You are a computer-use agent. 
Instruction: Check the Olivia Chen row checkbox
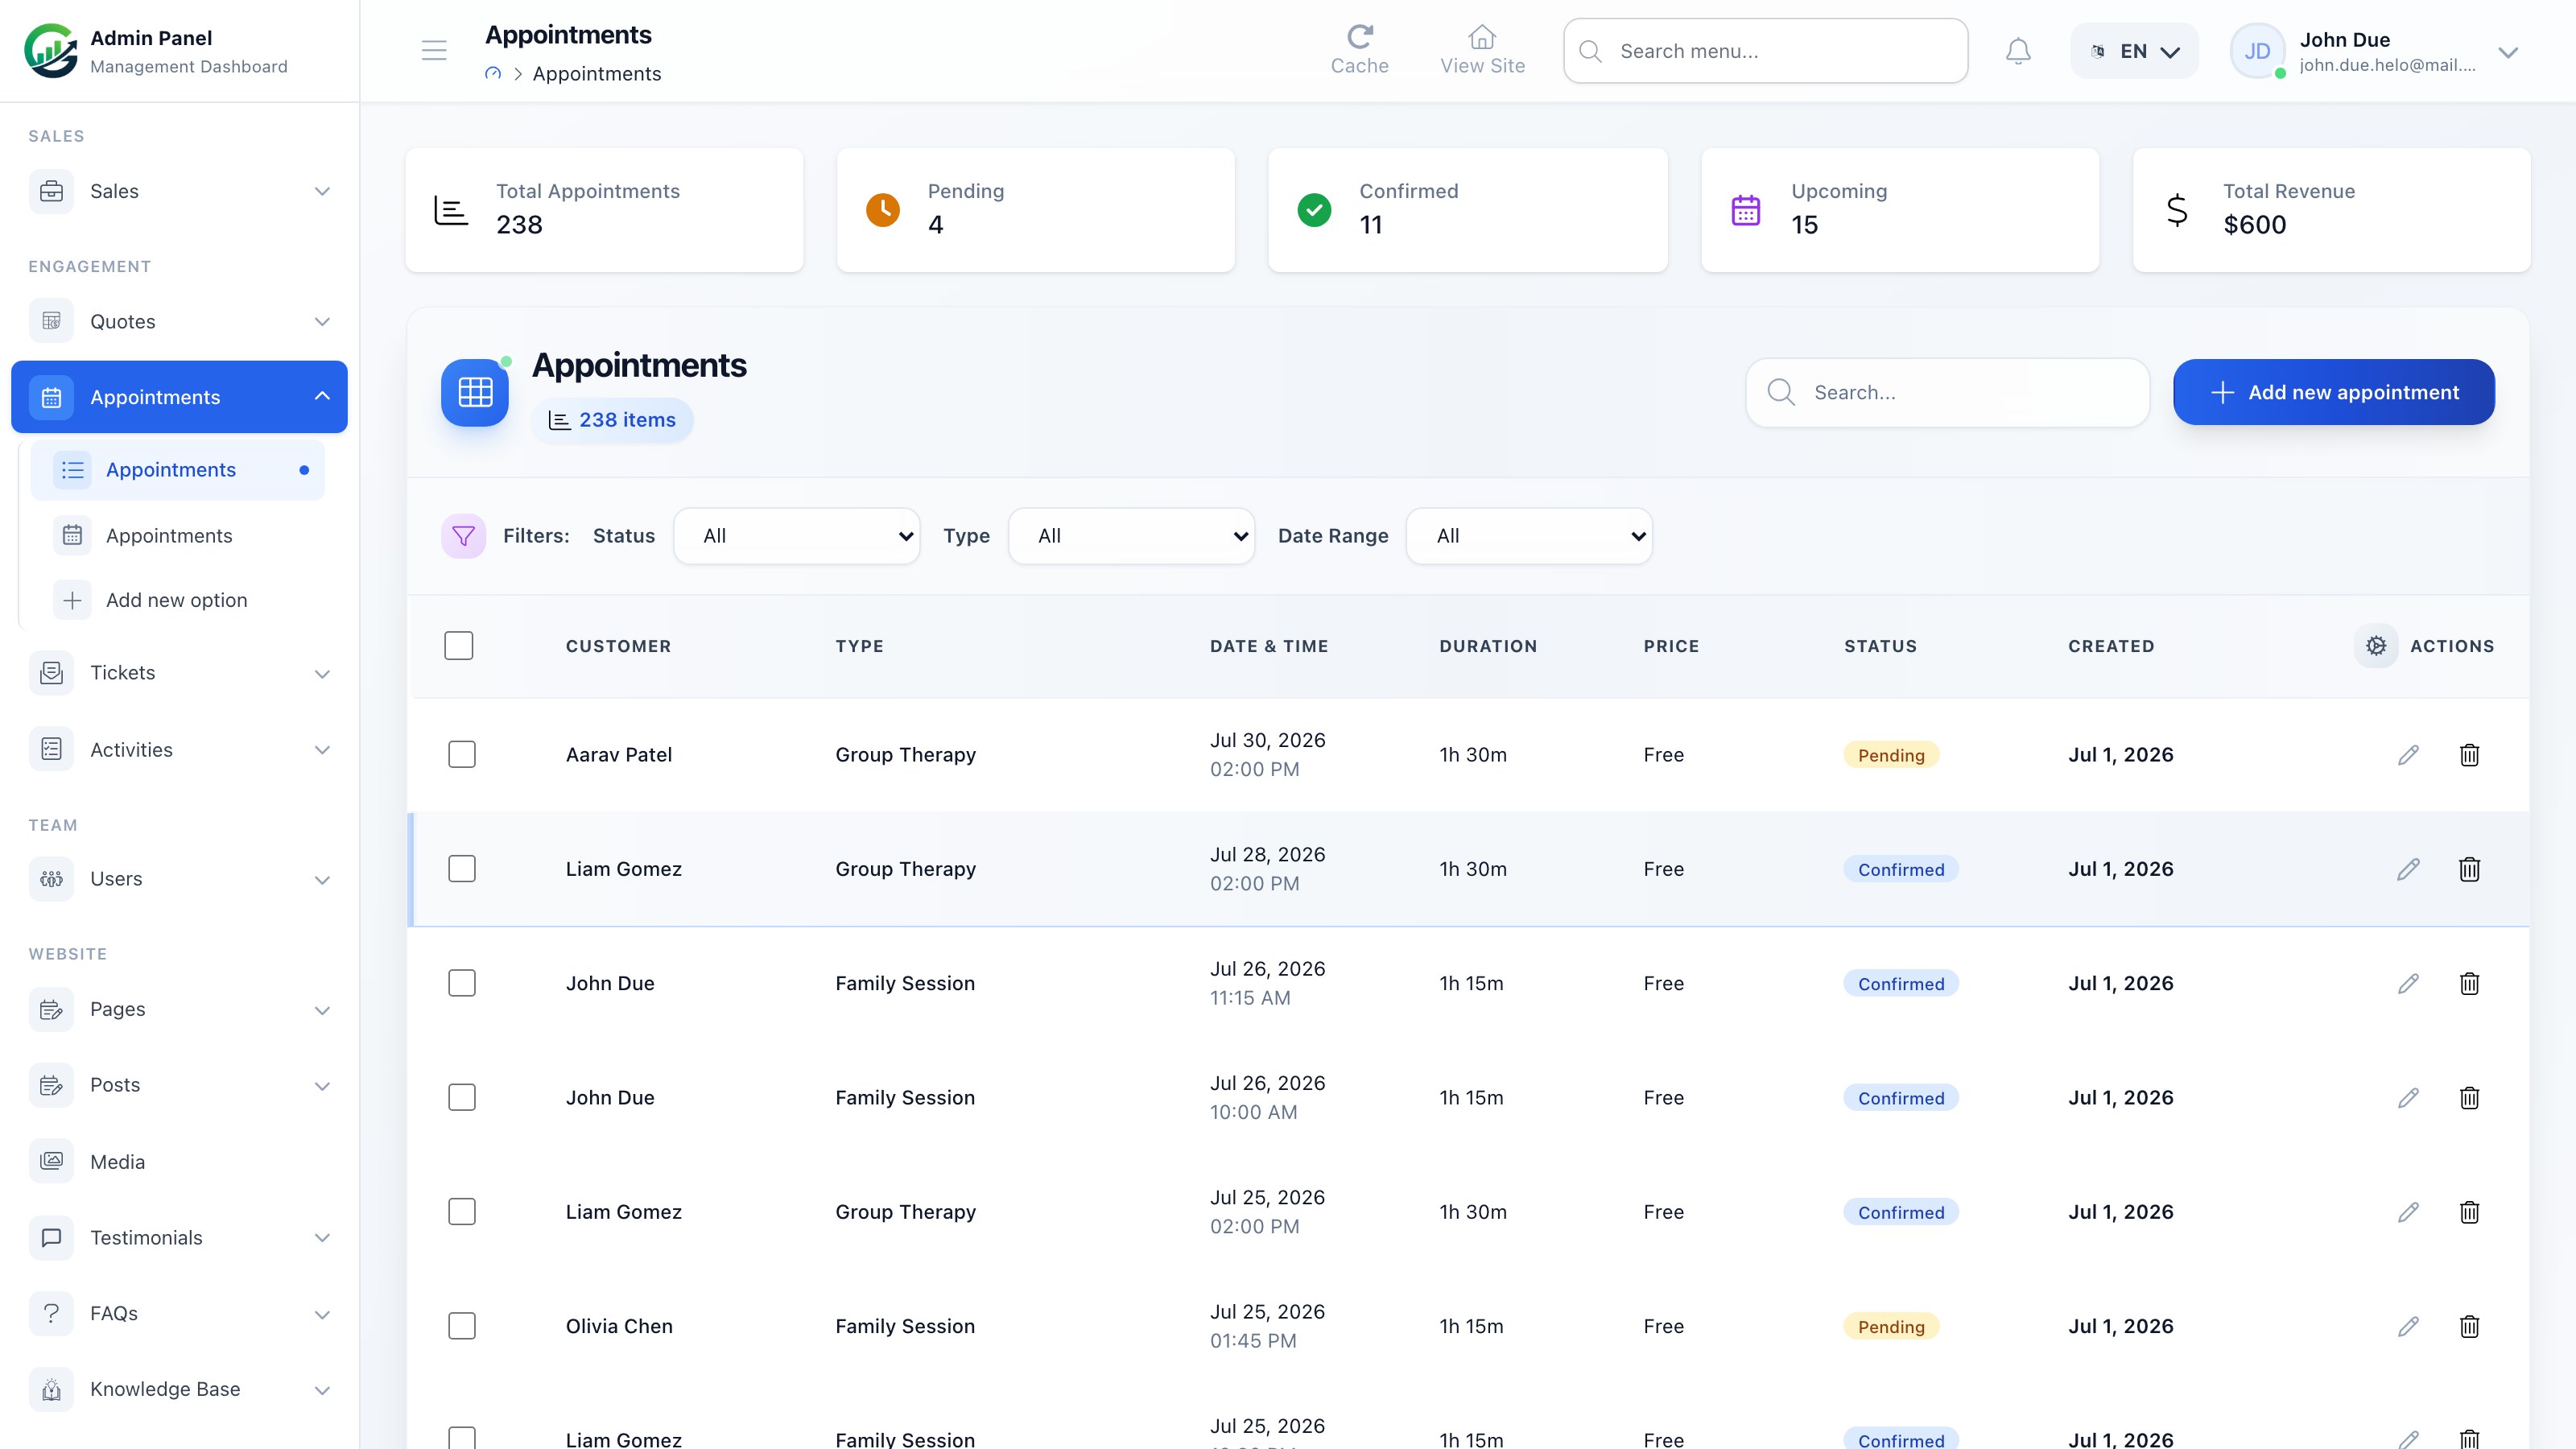tap(462, 1326)
